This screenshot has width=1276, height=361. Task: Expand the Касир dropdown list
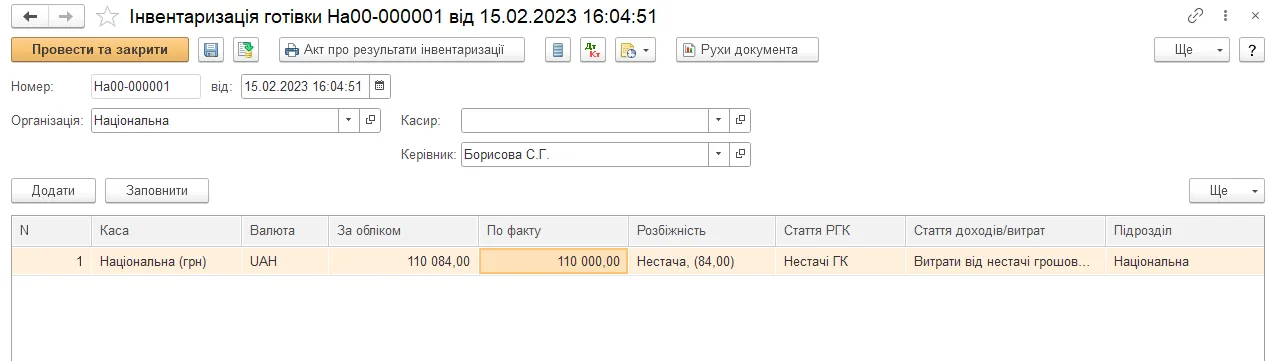coord(719,121)
